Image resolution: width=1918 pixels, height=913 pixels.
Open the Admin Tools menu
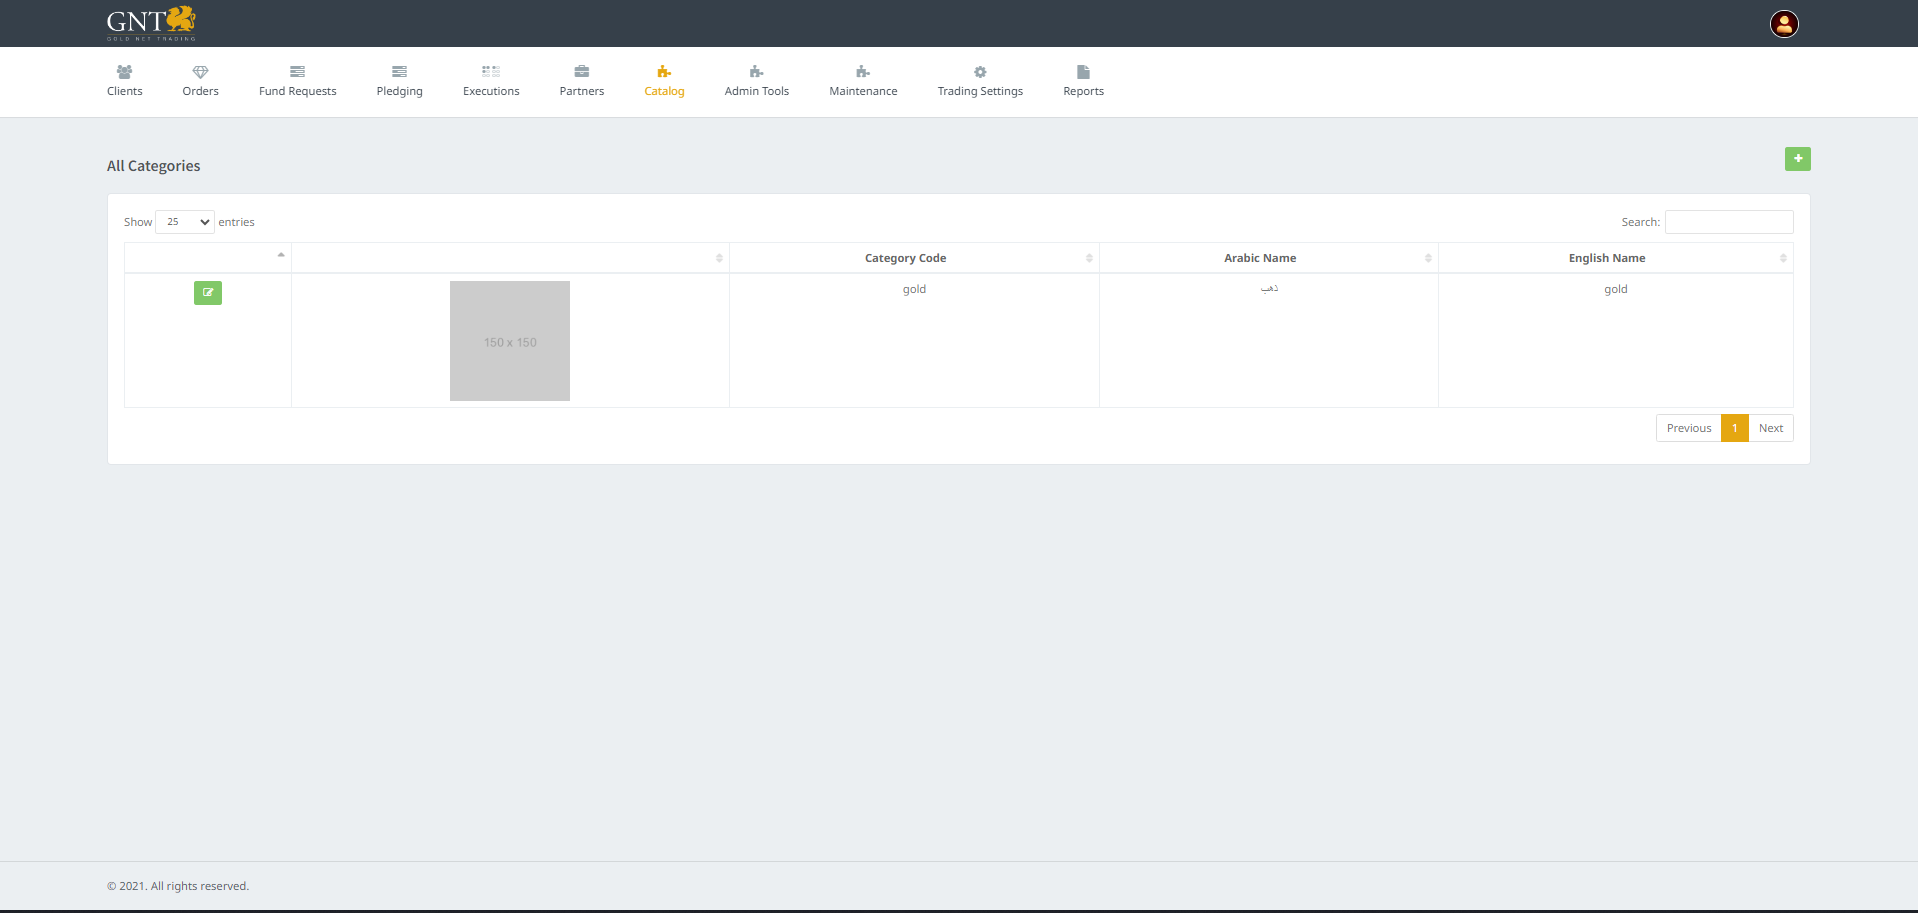pos(756,81)
